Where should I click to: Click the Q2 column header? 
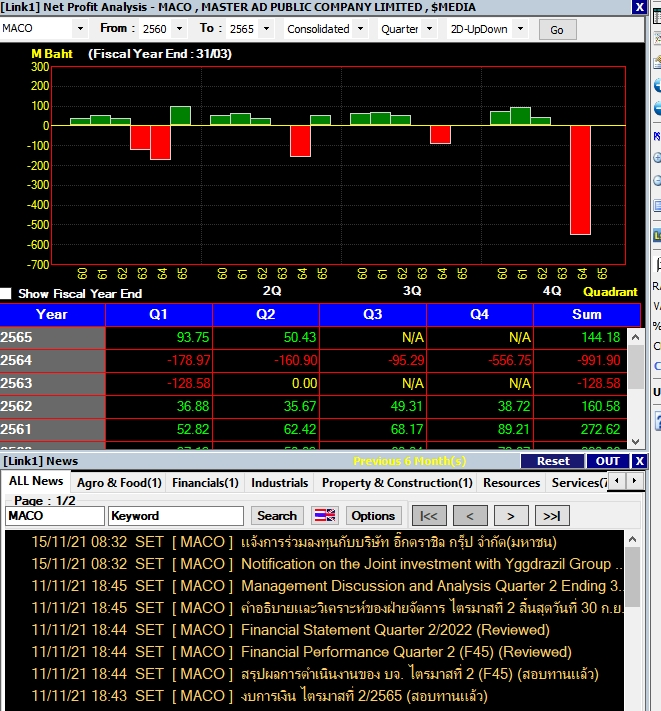click(266, 315)
